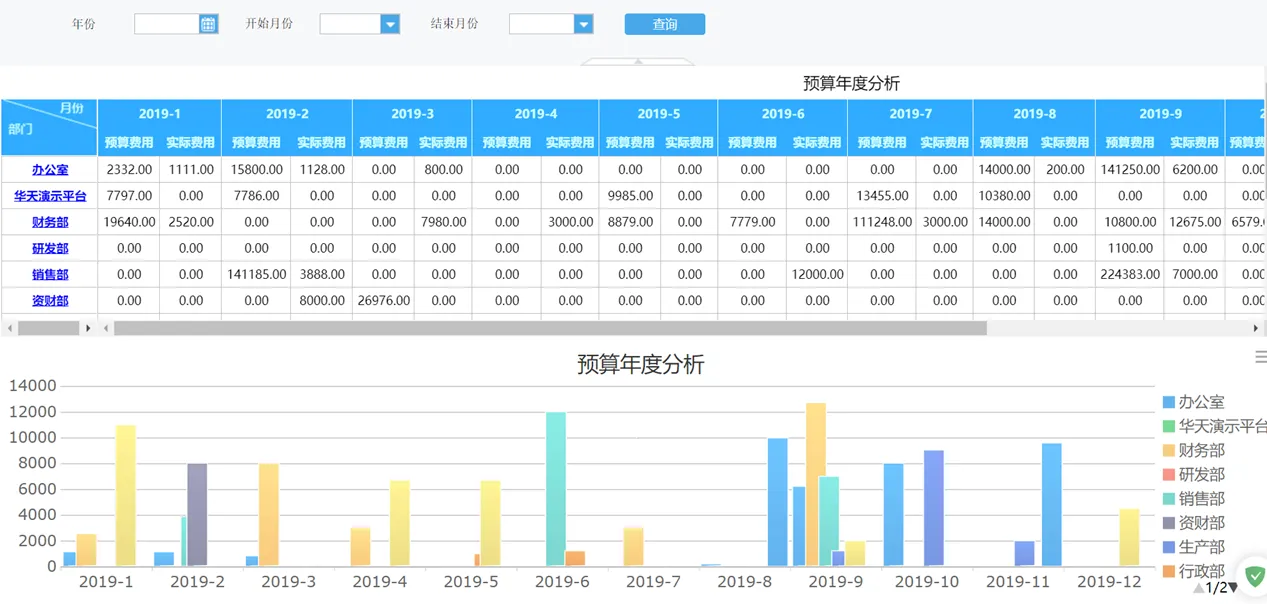The image size is (1267, 604).
Task: Click right arrow of table scrollbar
Action: (x=1255, y=328)
